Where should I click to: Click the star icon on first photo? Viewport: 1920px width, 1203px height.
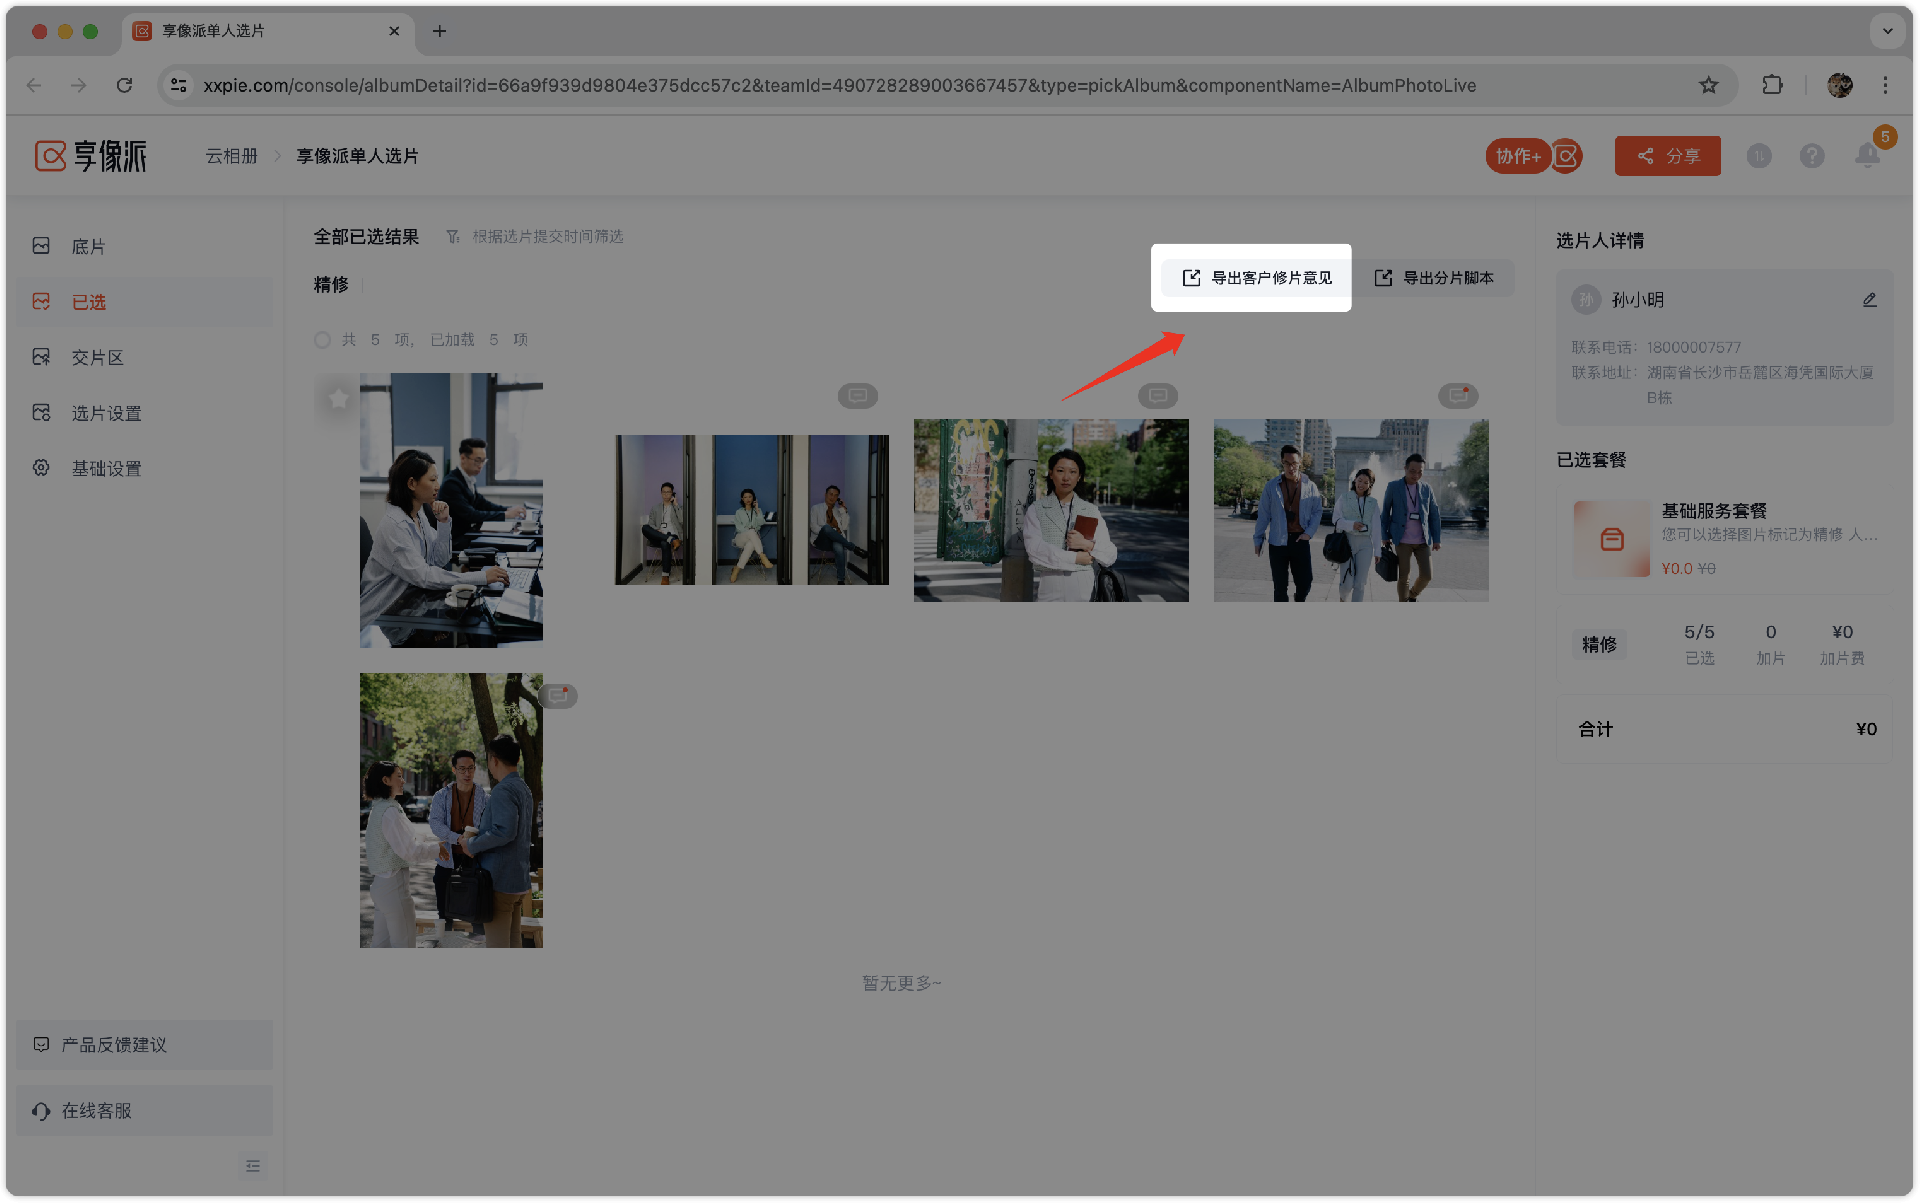coord(338,398)
